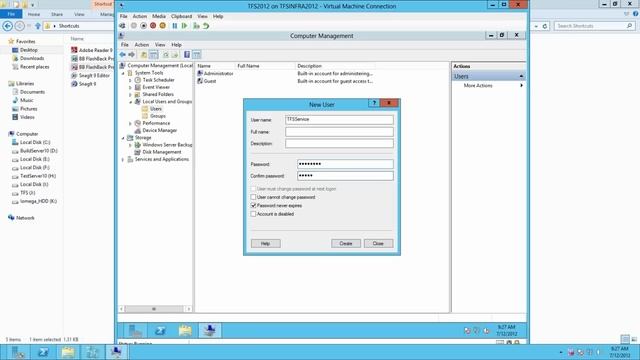
Task: Pause the virtual machine via toolbar icon
Action: (175, 26)
